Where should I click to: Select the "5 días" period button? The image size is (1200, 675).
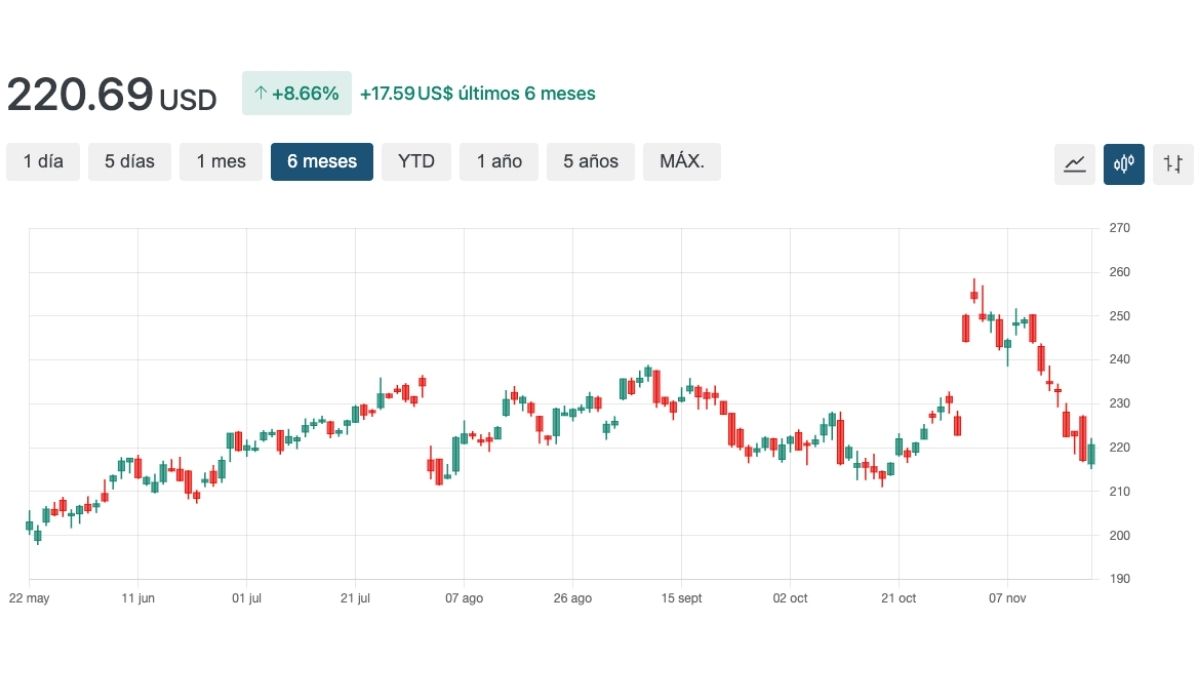pyautogui.click(x=129, y=161)
